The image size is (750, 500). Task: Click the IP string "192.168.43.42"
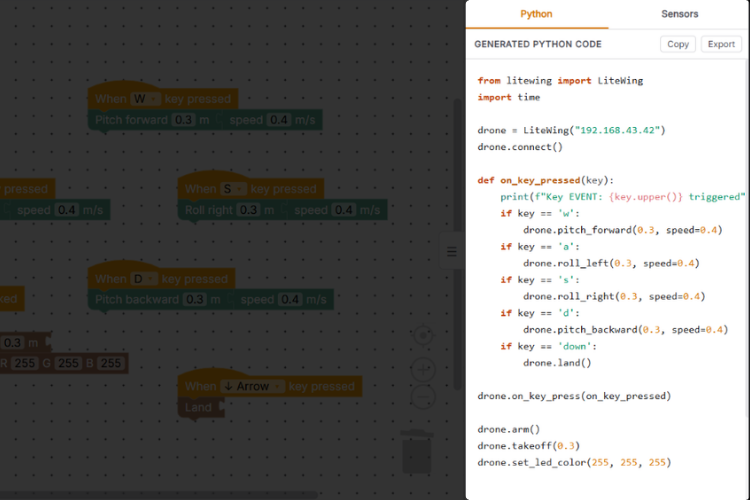(617, 130)
